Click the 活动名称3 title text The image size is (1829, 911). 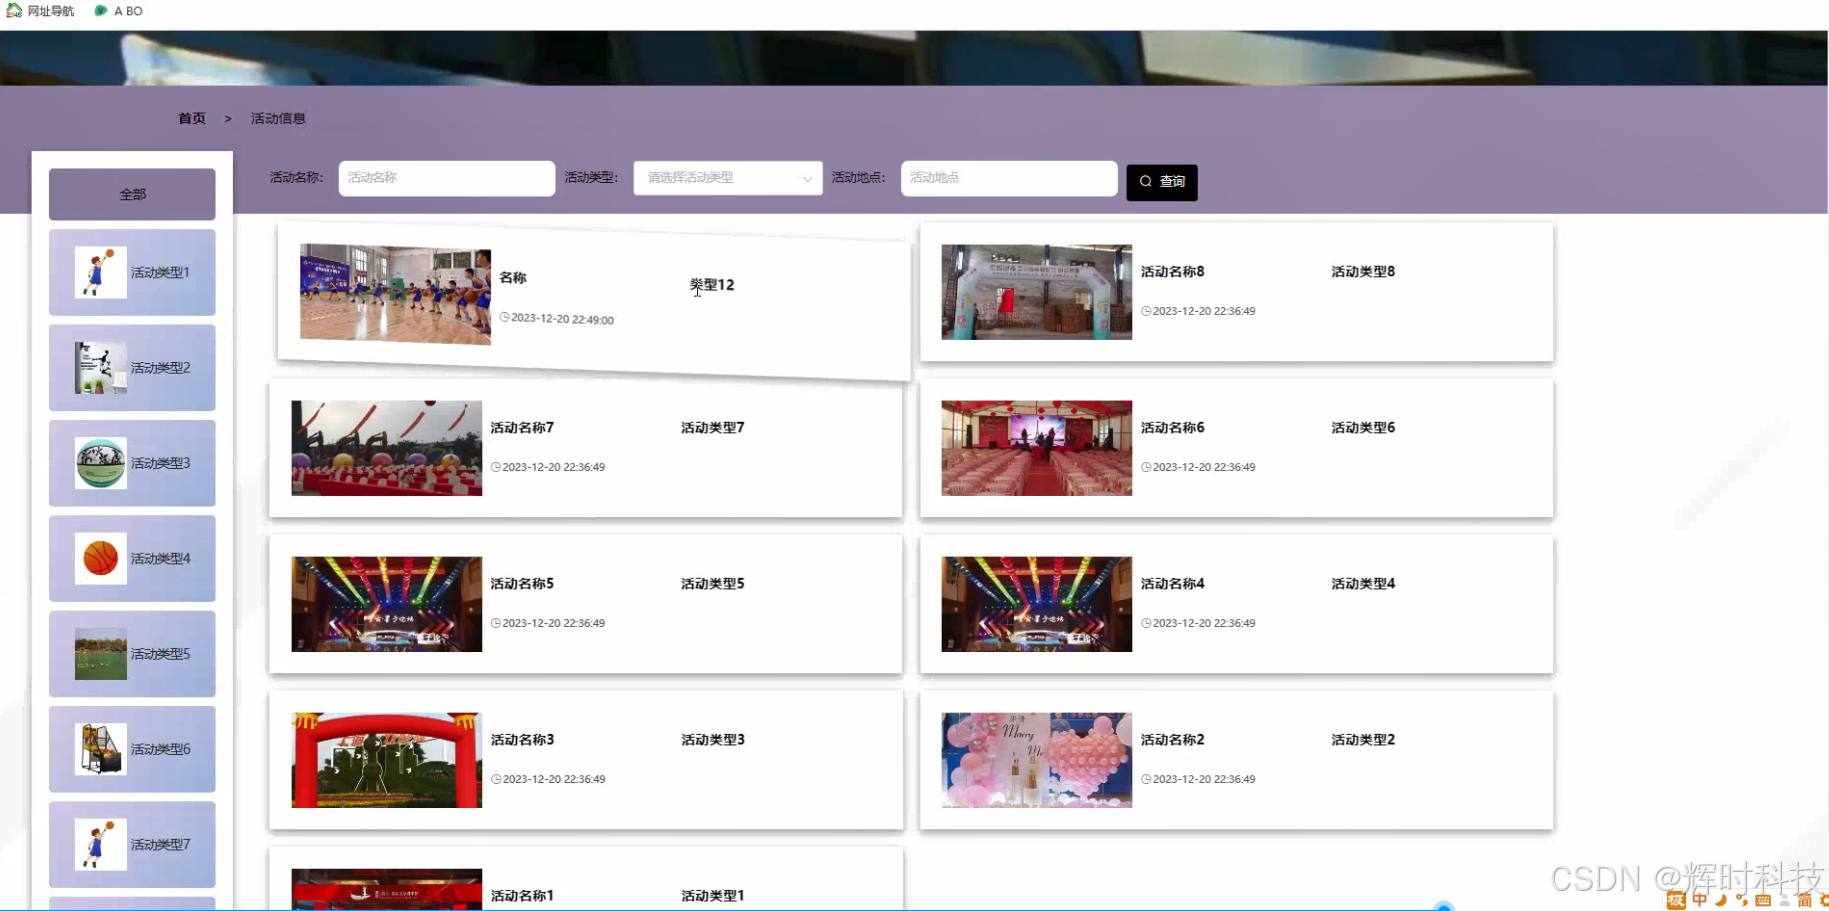coord(522,740)
